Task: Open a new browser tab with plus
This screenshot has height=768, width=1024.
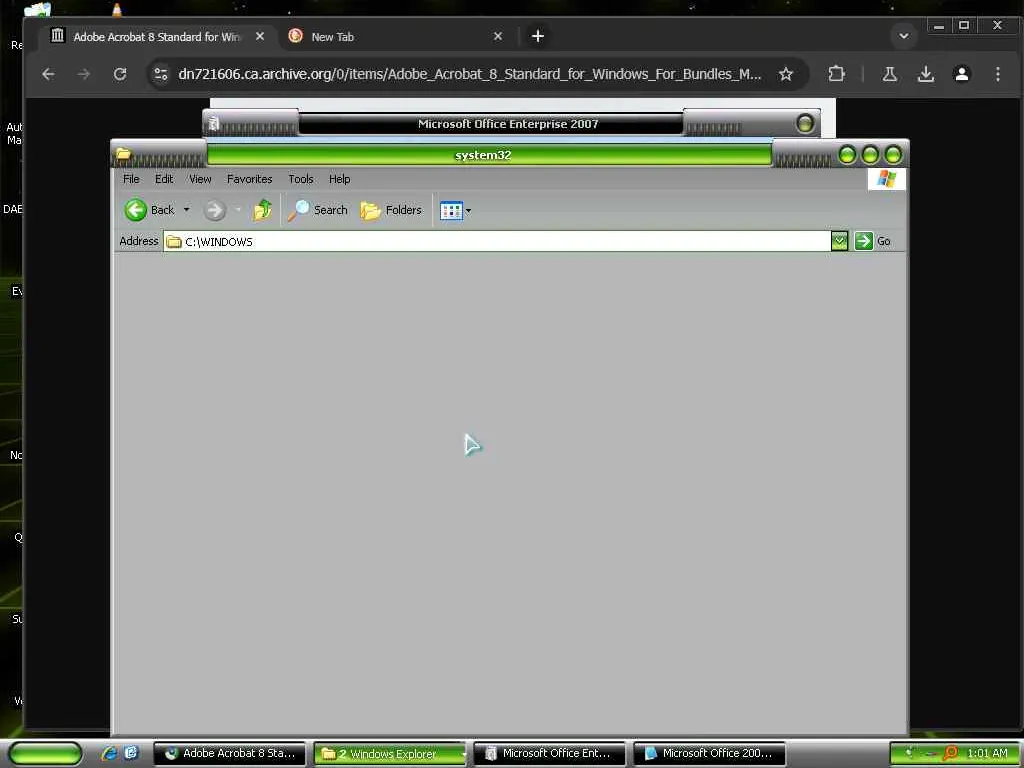Action: (537, 37)
